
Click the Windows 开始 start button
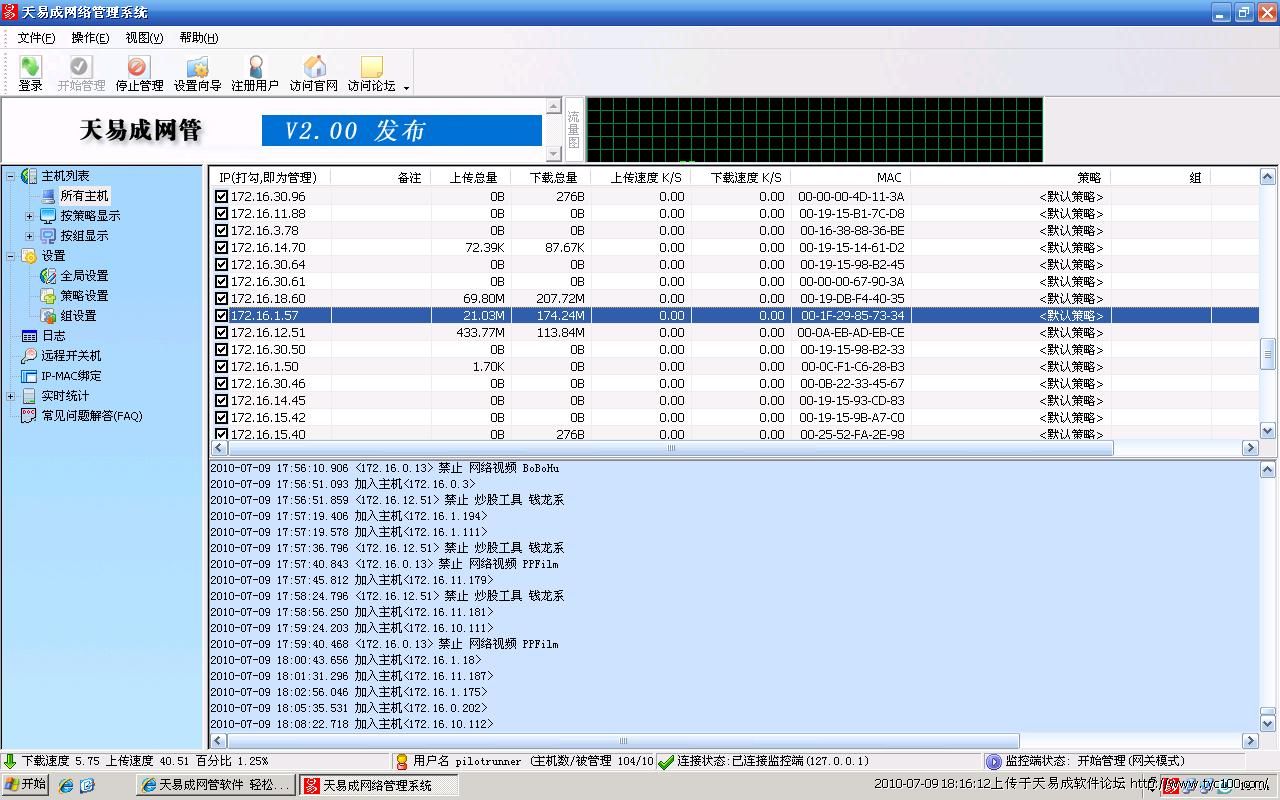coord(26,785)
